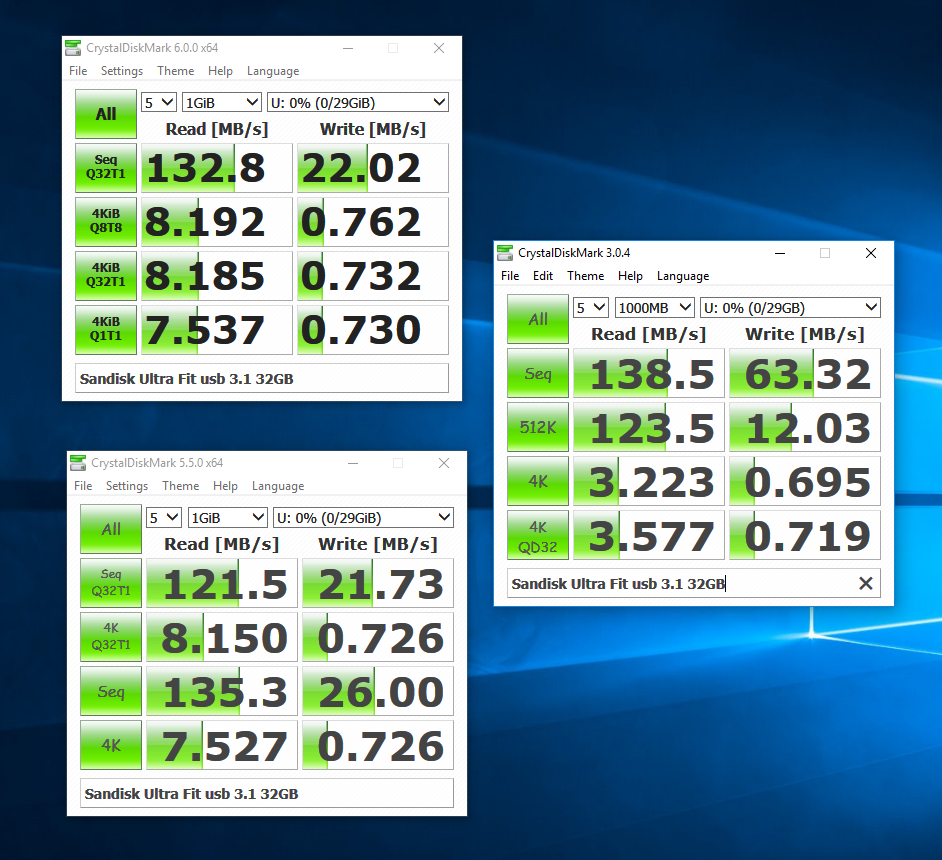Open test count dropdown in CrystalDiskMark 6.0.0

159,102
